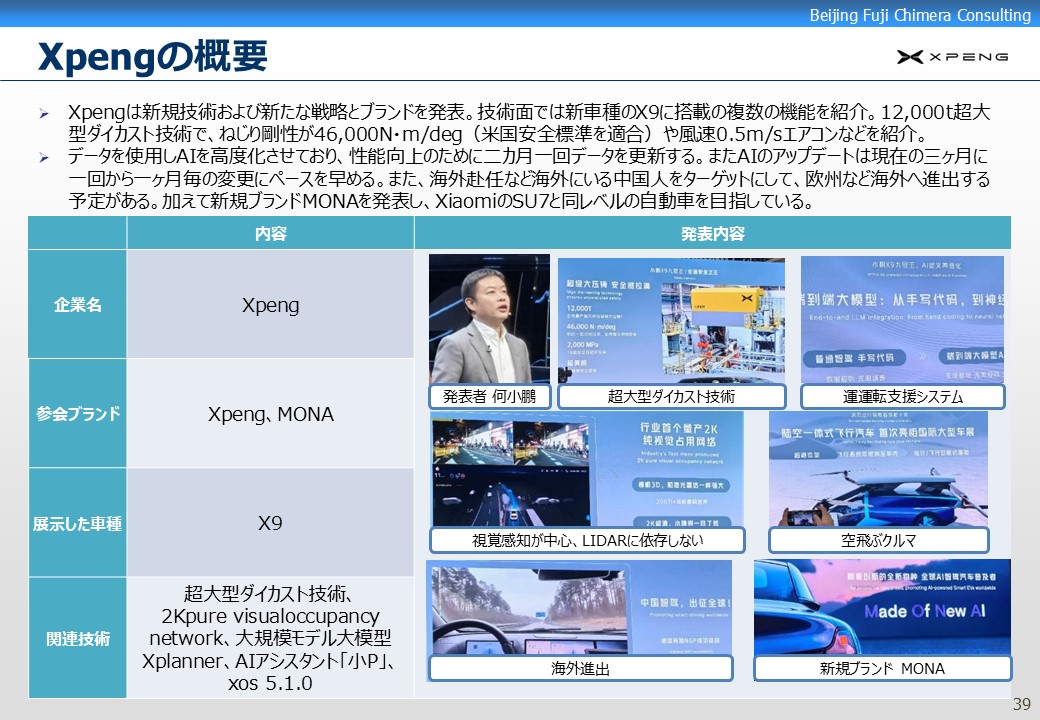Select the '企業名' row label
The width and height of the screenshot is (1040, 720).
[78, 304]
